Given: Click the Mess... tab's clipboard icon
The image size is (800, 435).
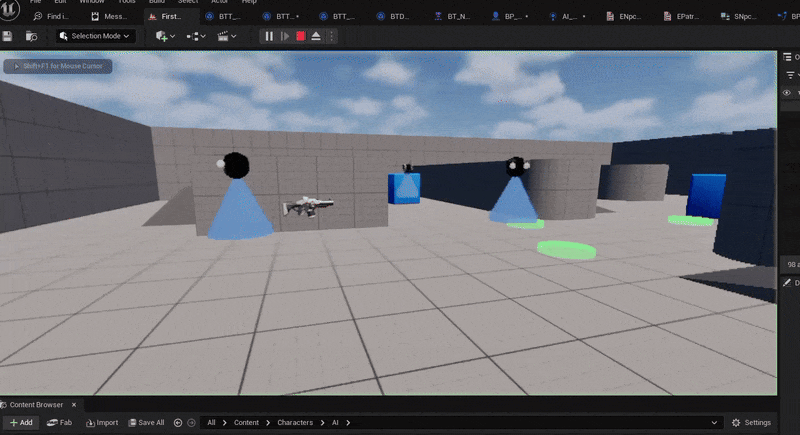Looking at the screenshot, I should pyautogui.click(x=95, y=16).
